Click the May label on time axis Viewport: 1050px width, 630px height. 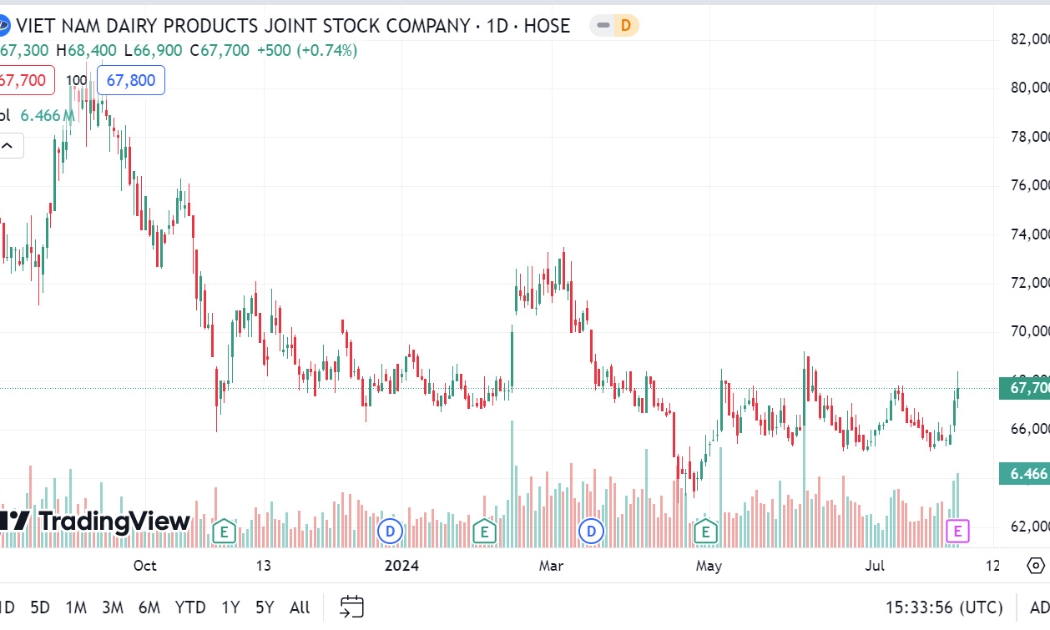708,566
